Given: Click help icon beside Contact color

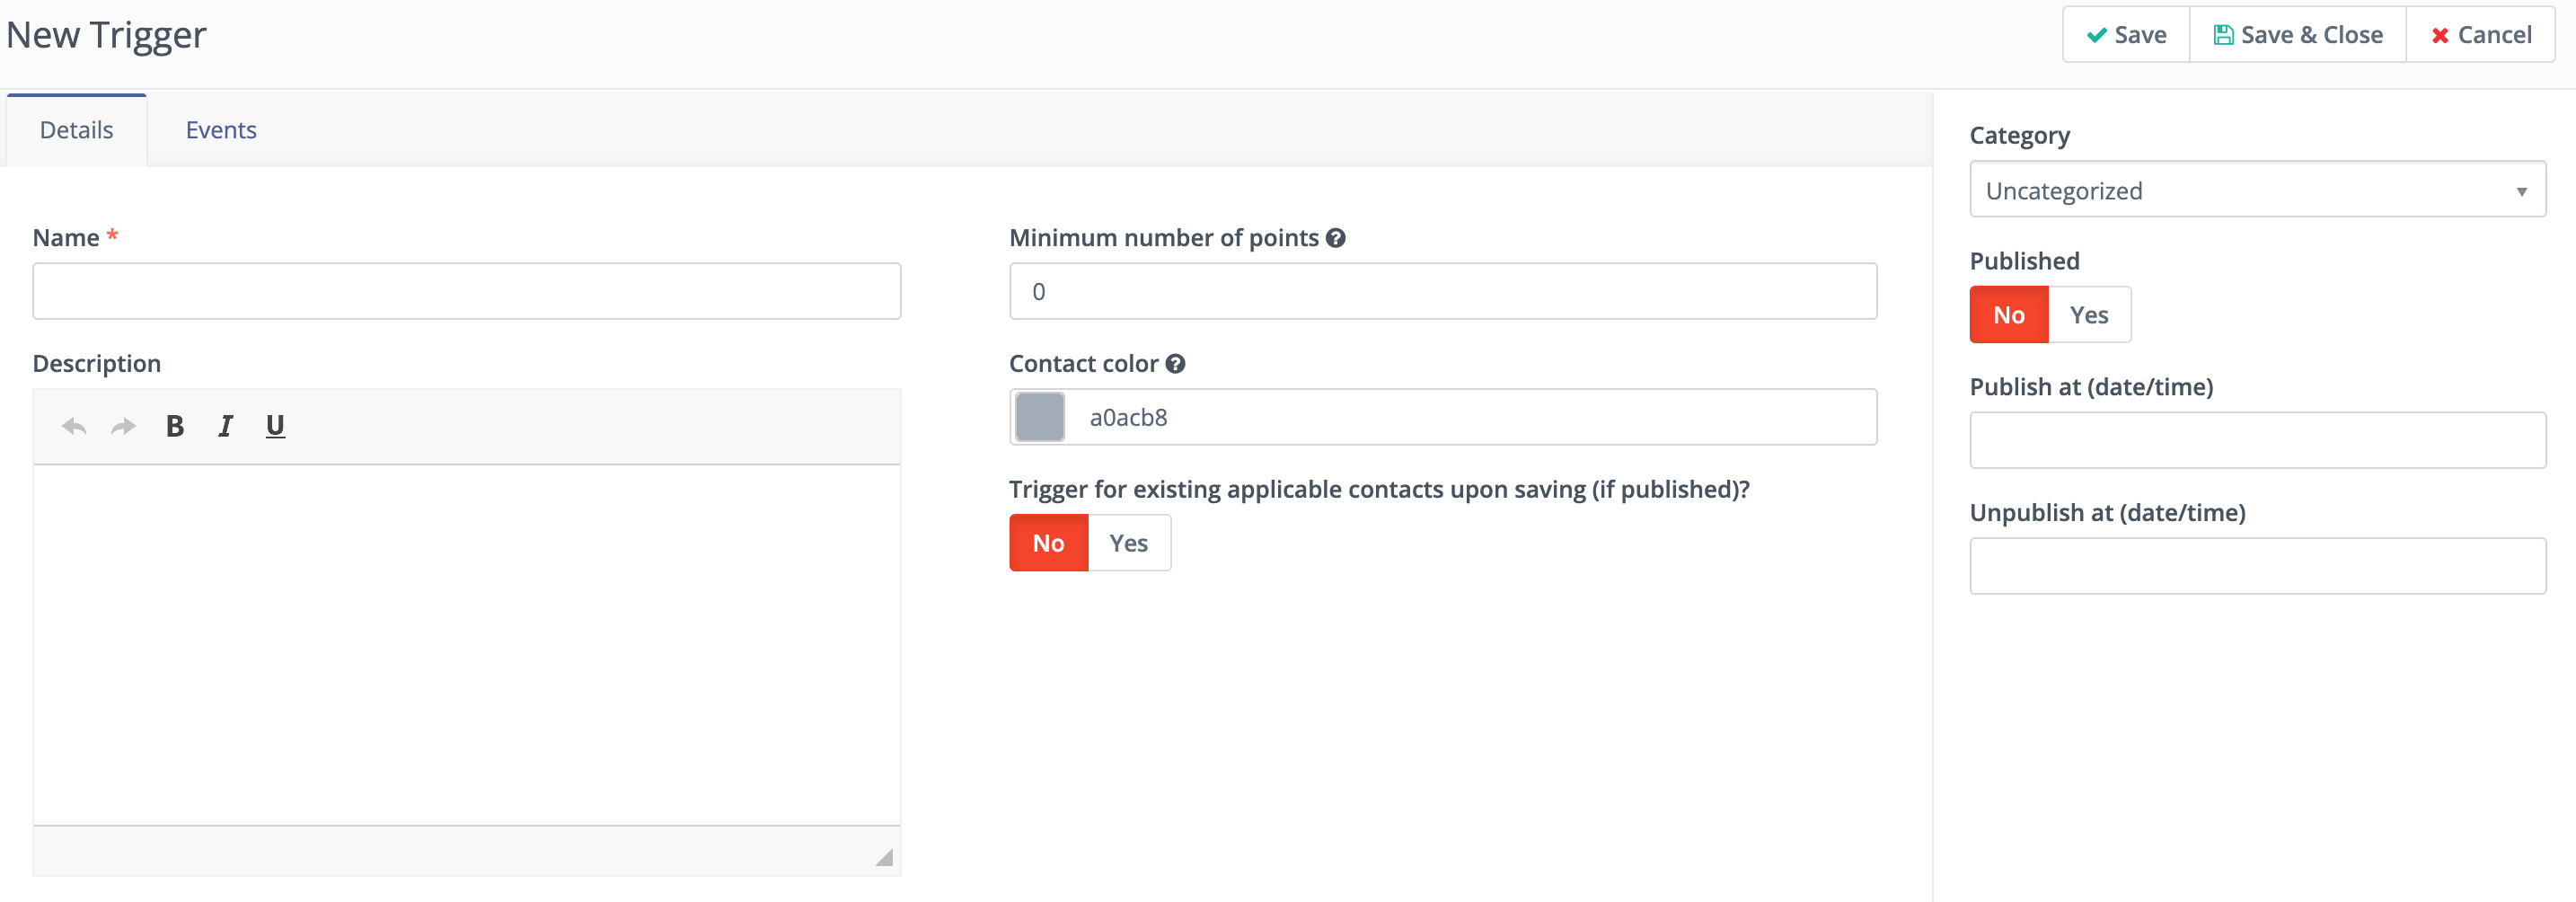Looking at the screenshot, I should click(1176, 364).
